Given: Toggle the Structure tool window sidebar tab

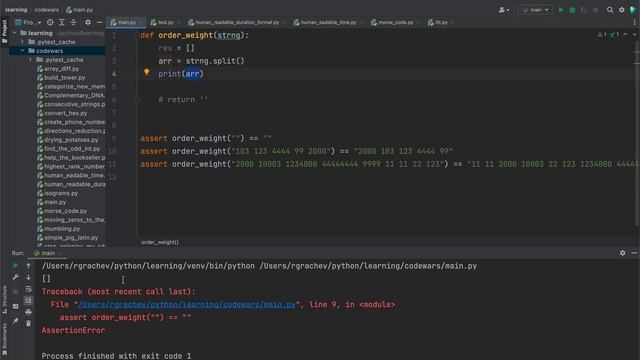Looking at the screenshot, I should (x=4, y=299).
